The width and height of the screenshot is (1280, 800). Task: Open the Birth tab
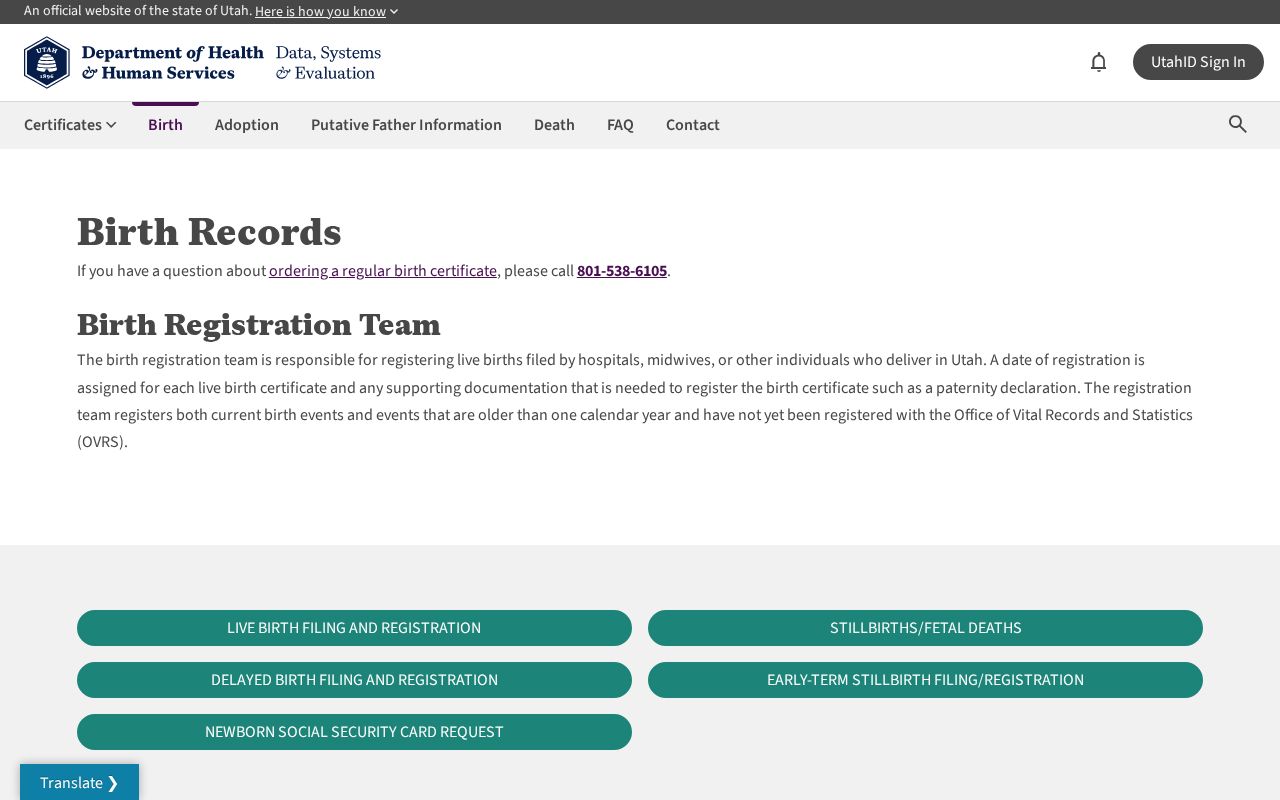[165, 125]
